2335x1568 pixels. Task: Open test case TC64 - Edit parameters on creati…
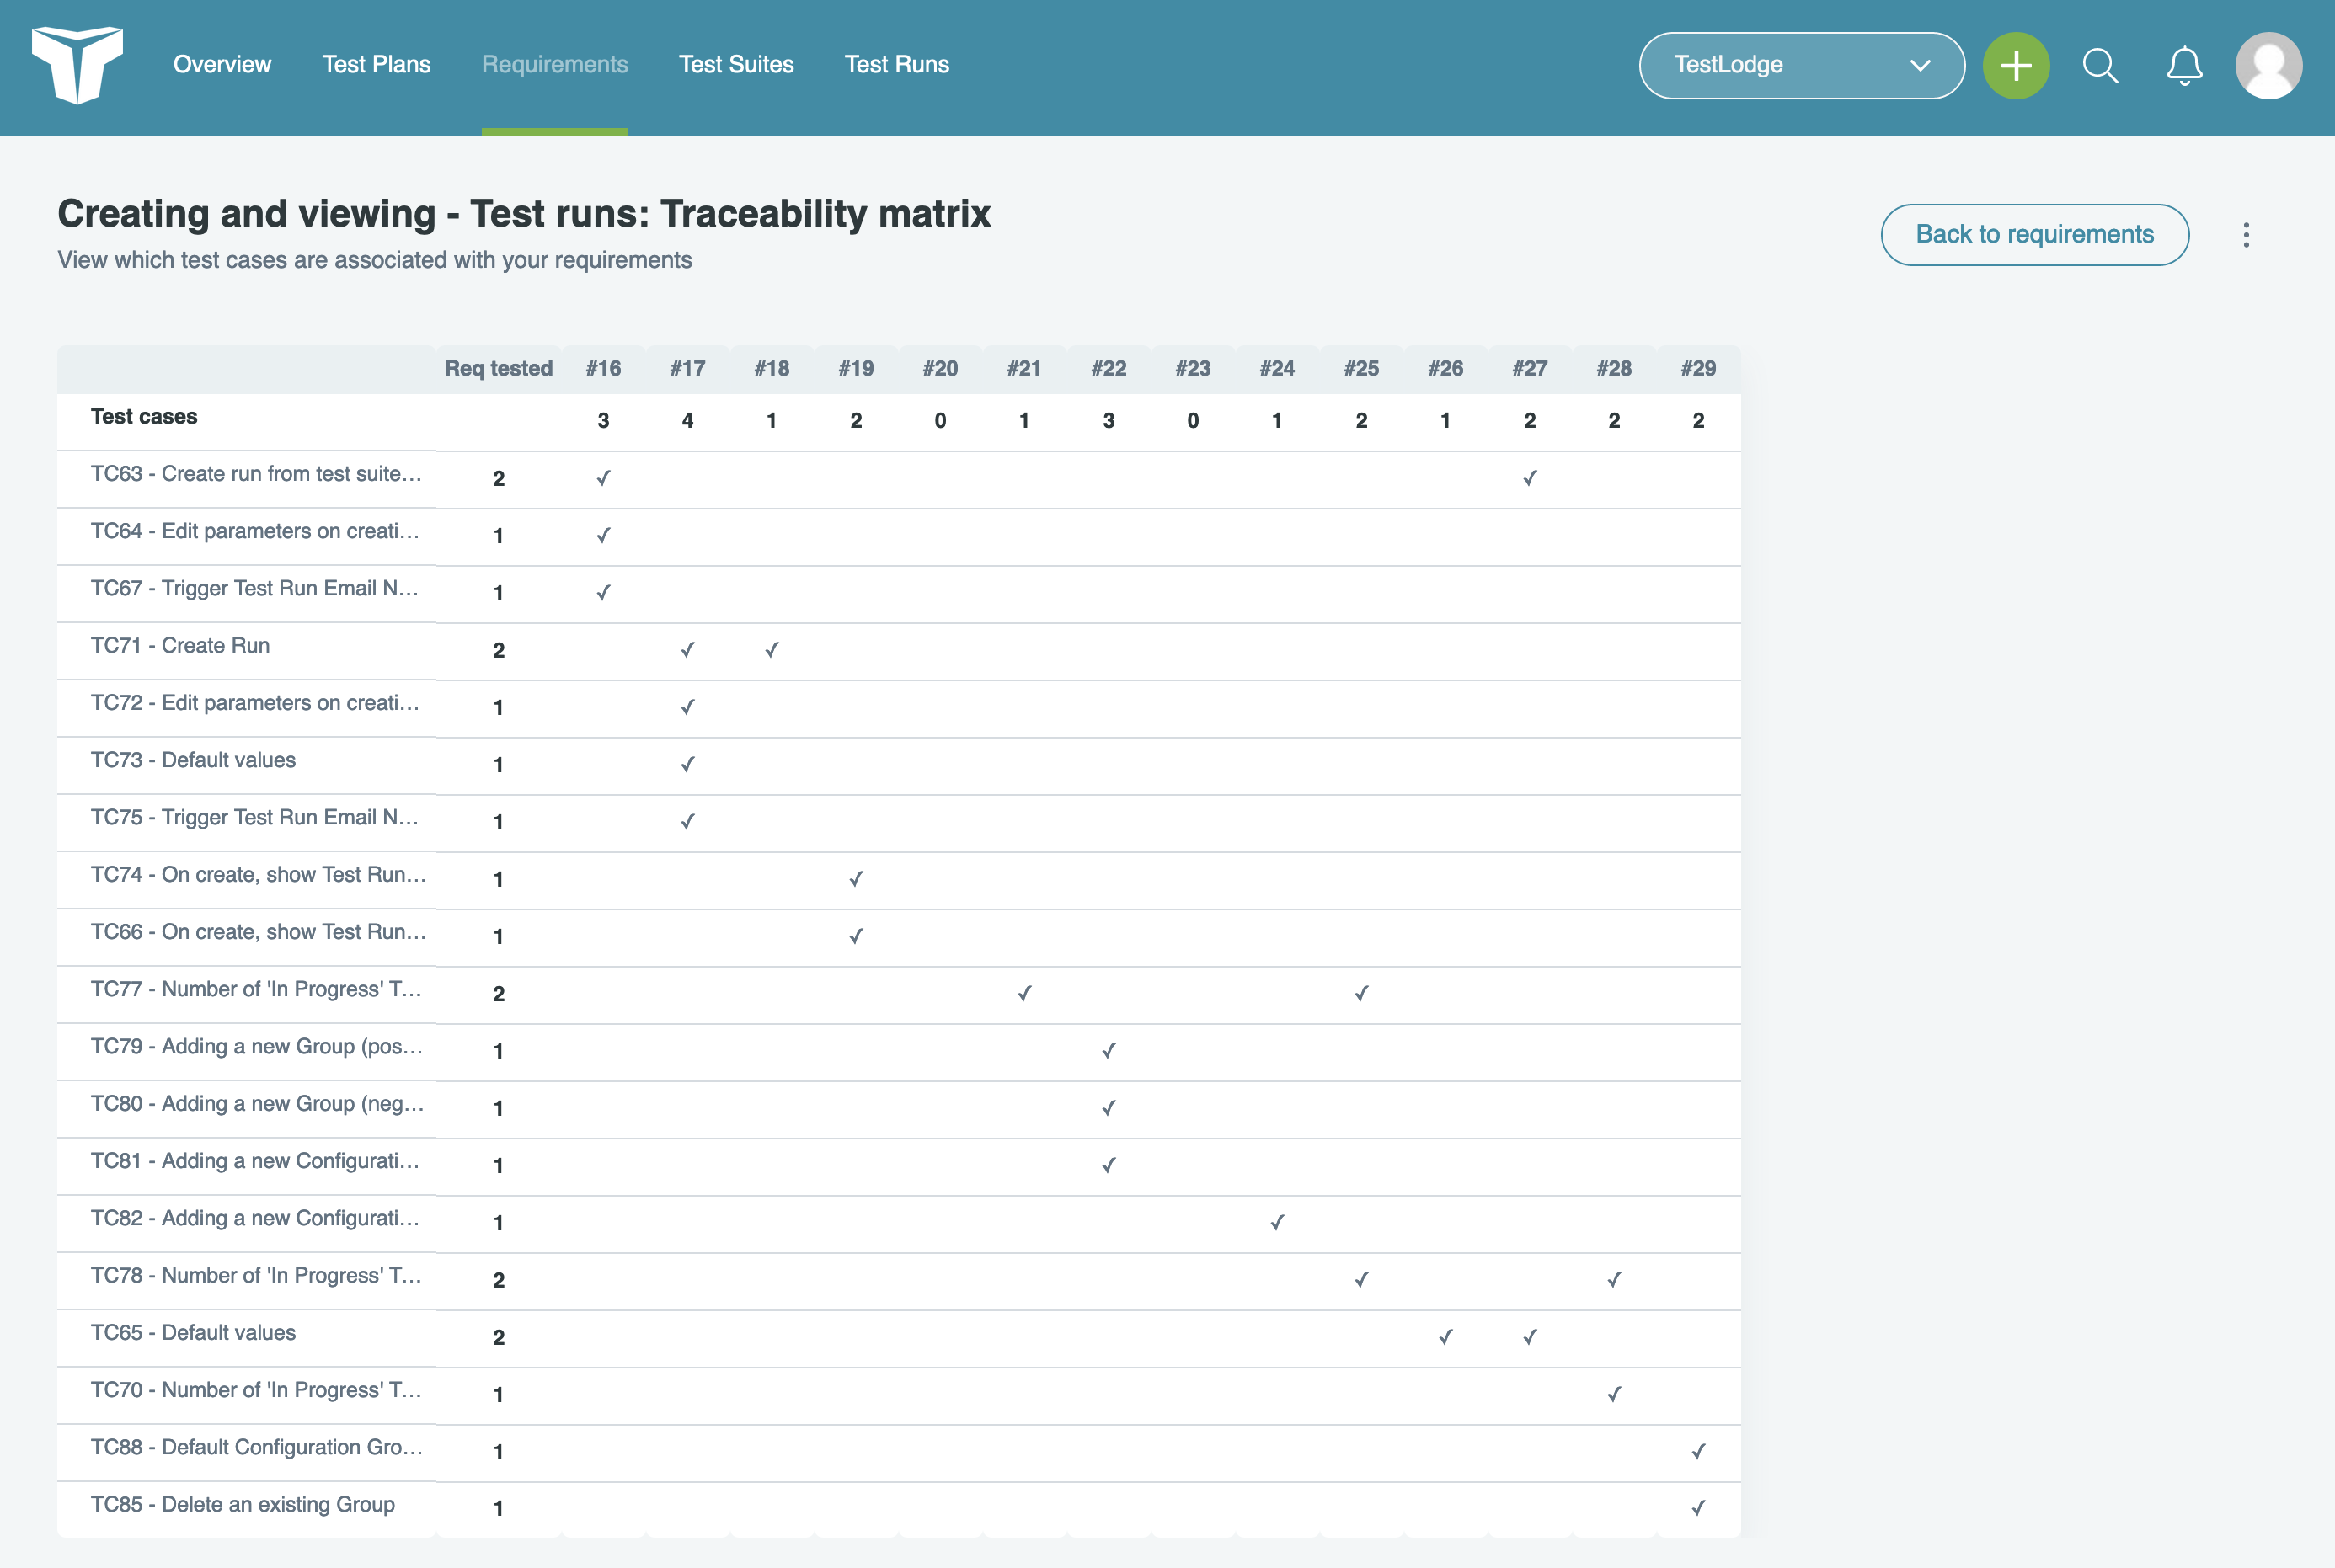click(255, 531)
